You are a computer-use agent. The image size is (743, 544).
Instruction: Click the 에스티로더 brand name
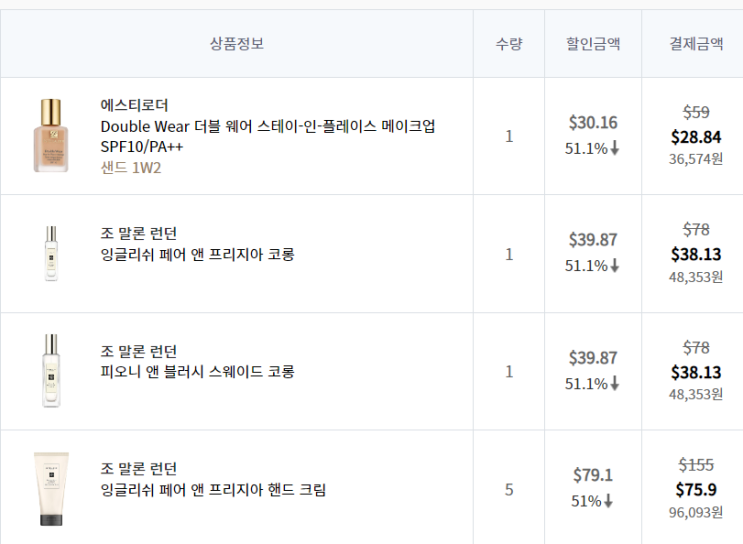(x=135, y=105)
